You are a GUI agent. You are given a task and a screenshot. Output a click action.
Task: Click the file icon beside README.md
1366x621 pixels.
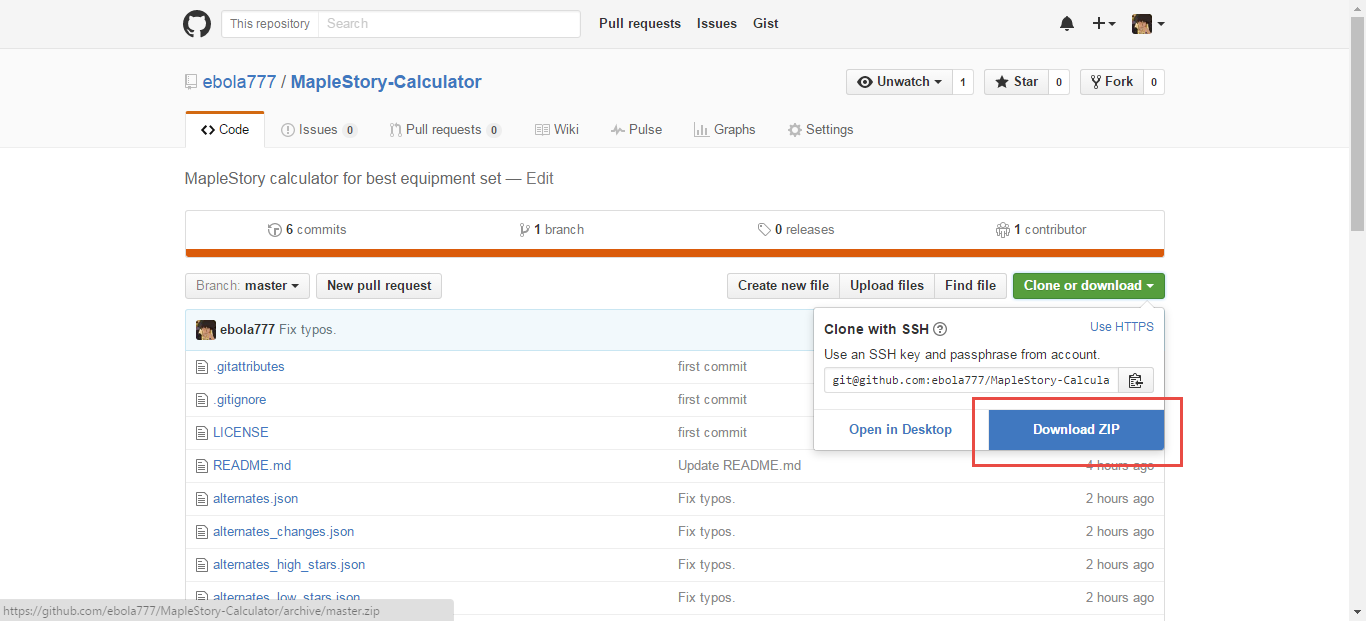click(x=201, y=466)
